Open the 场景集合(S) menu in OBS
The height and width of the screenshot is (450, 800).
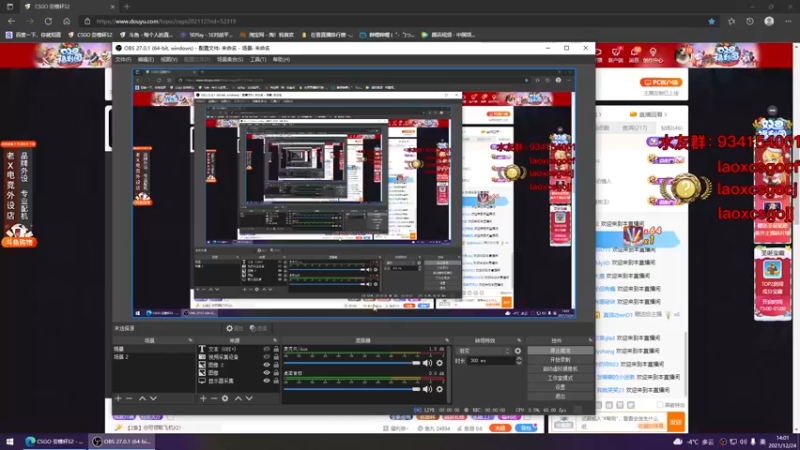(230, 60)
